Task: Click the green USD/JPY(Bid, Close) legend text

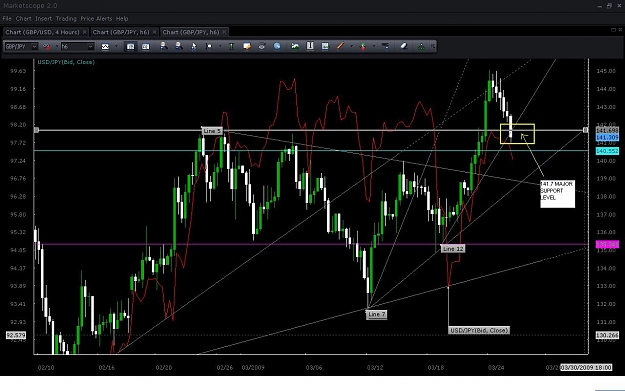Action: 66,62
